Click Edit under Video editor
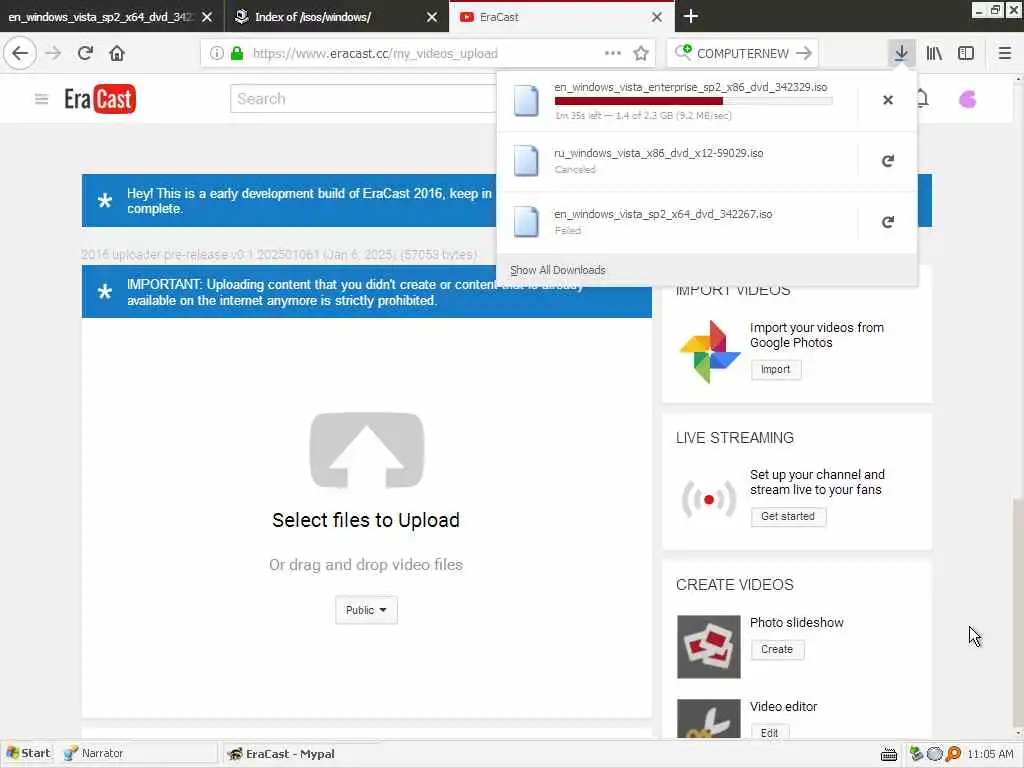This screenshot has height=768, width=1024. pos(769,733)
